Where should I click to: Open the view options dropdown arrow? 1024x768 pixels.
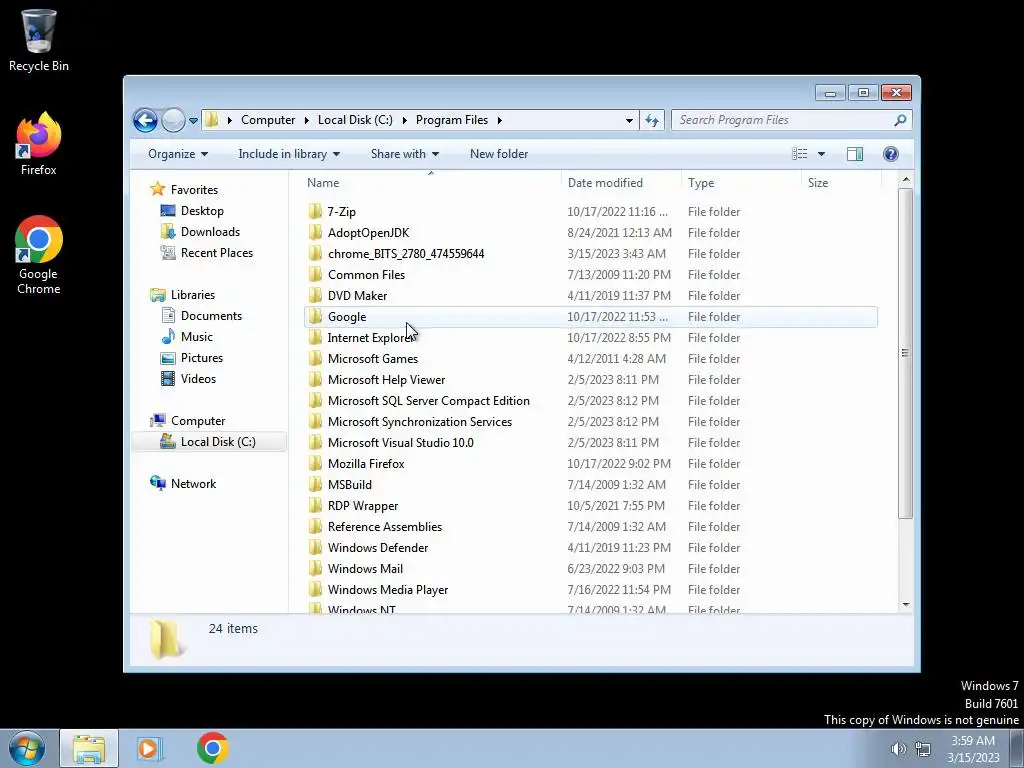[x=822, y=154]
